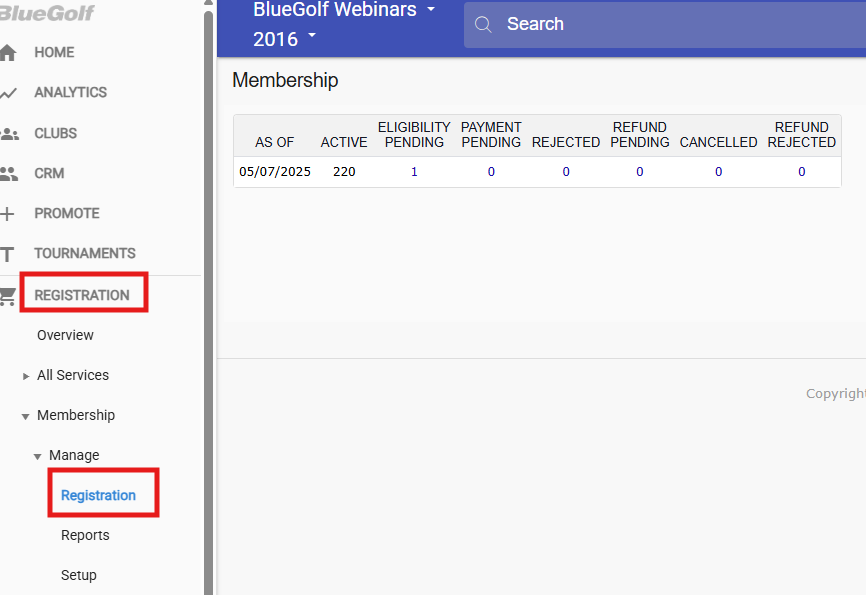Select All Services in the tree
The height and width of the screenshot is (595, 866).
(x=73, y=375)
